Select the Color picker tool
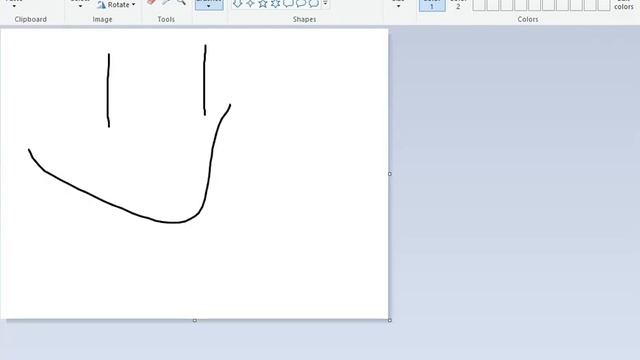The height and width of the screenshot is (360, 640). (x=166, y=2)
